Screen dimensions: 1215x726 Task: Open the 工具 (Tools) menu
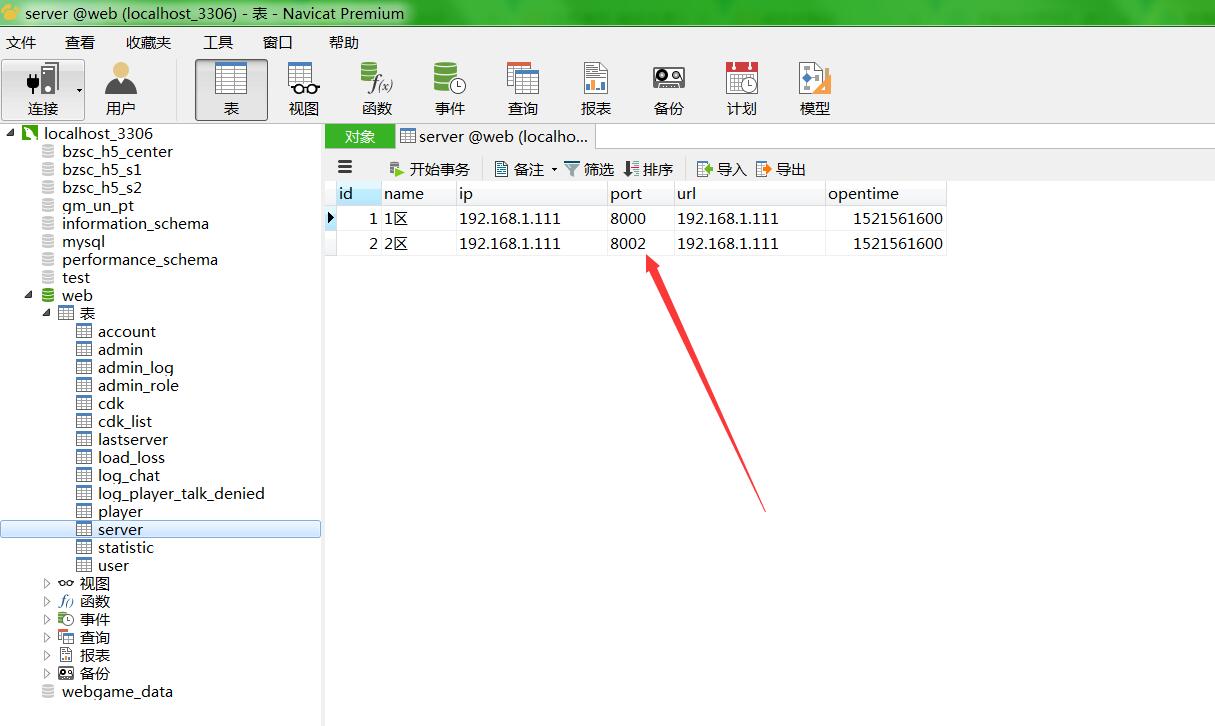tap(217, 42)
